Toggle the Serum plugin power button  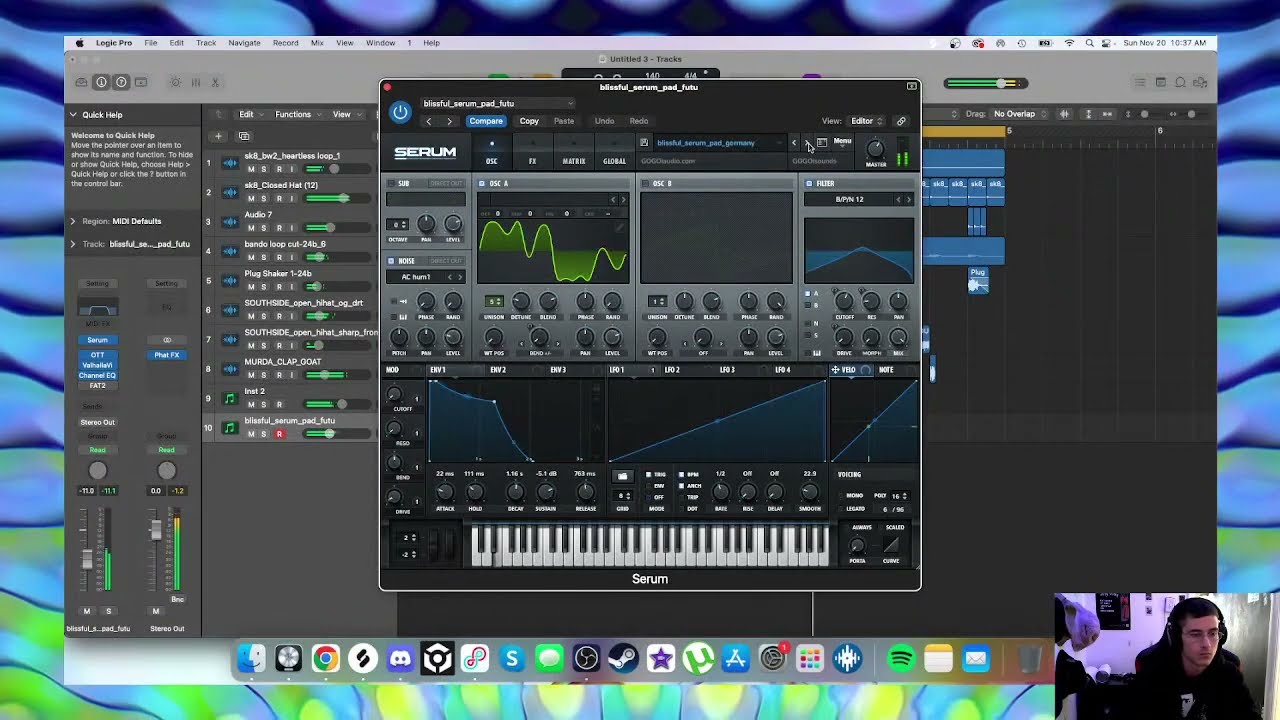click(400, 112)
